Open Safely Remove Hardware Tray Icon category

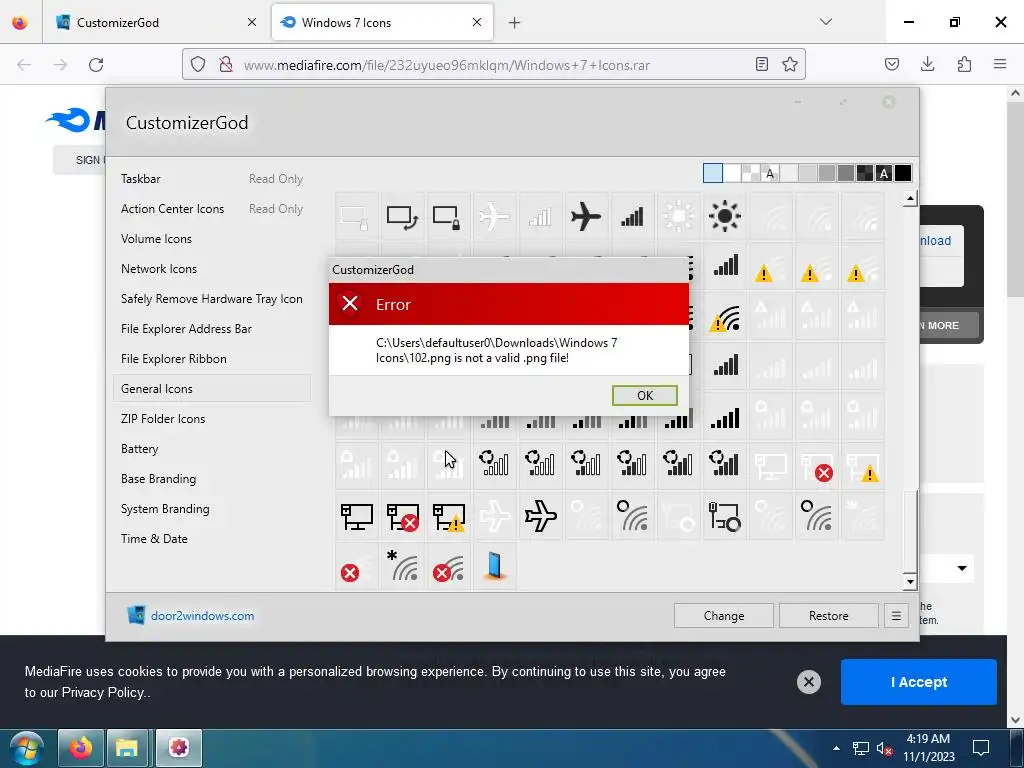click(212, 299)
